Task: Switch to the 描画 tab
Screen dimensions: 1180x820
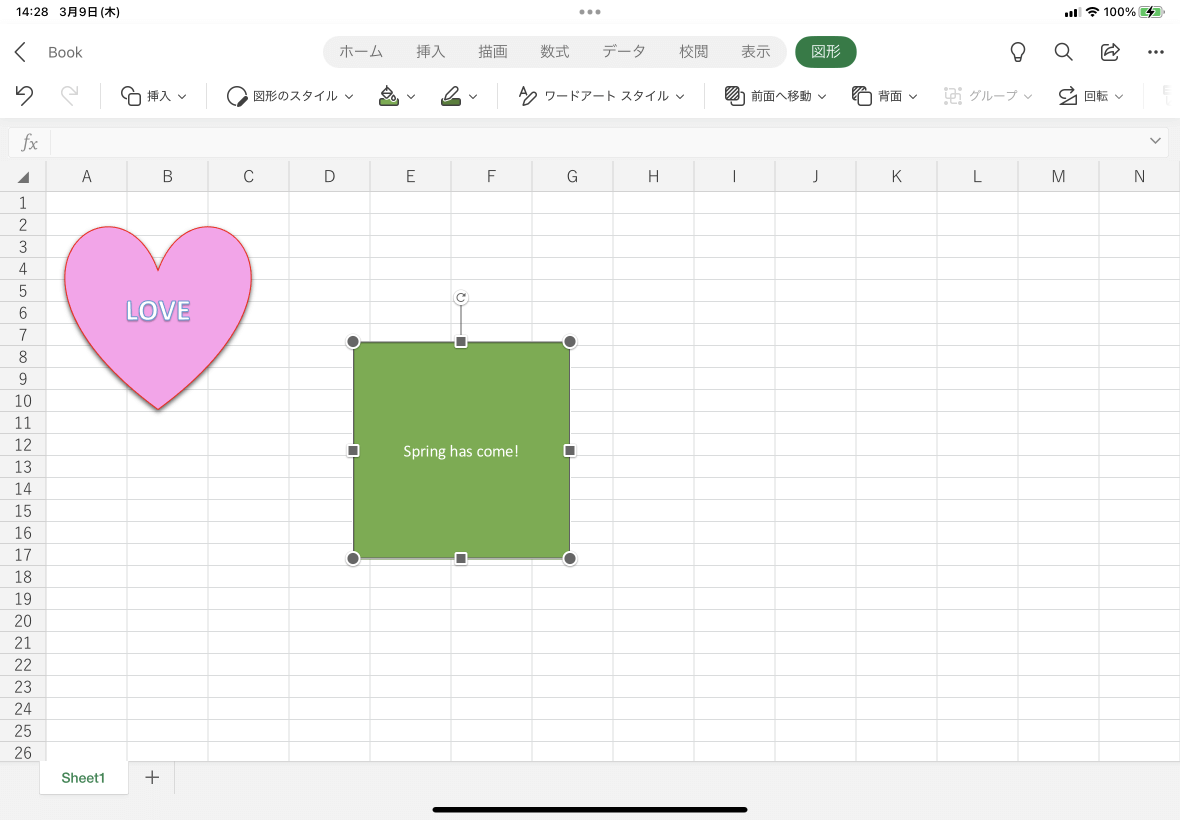Action: 492,52
